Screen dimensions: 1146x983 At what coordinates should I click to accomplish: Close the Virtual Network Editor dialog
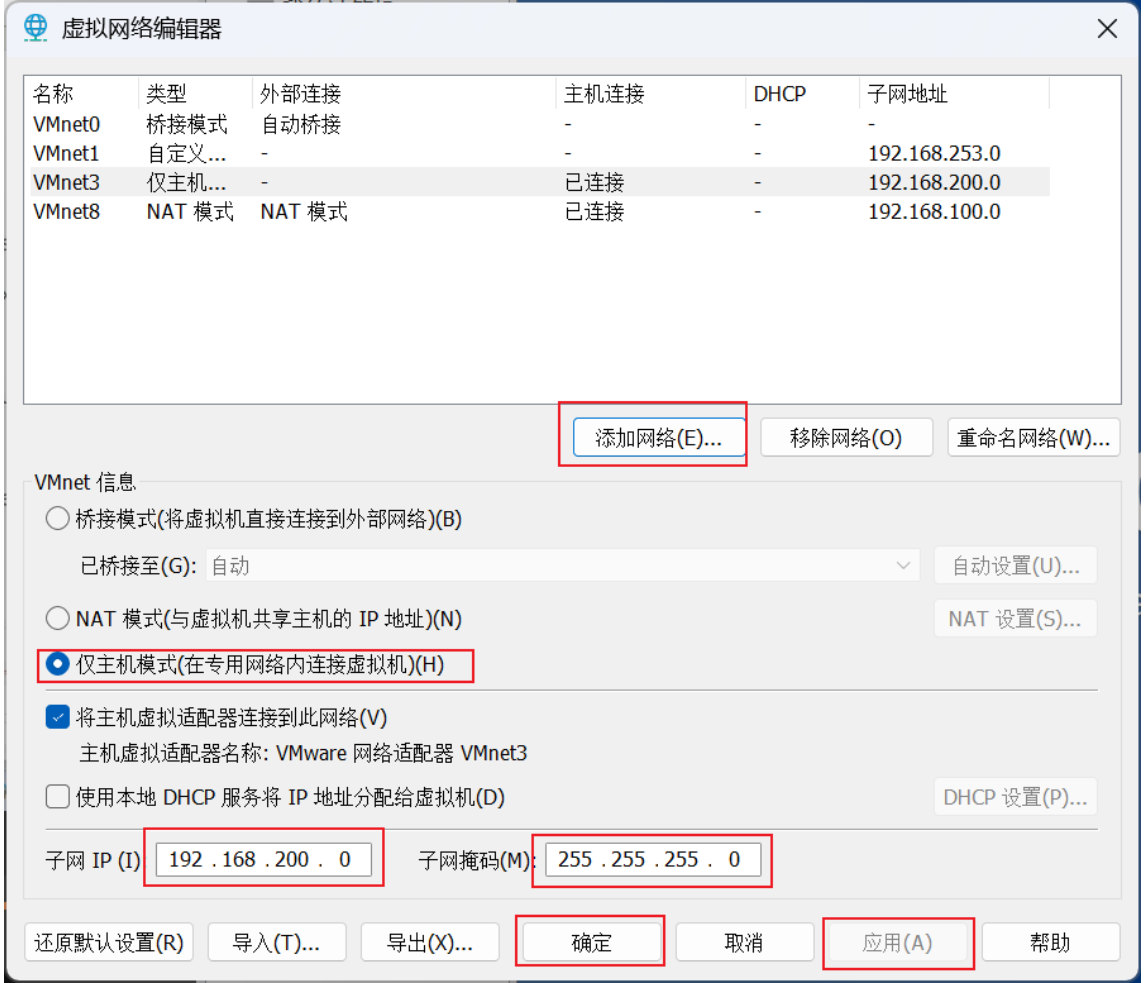click(x=1107, y=29)
